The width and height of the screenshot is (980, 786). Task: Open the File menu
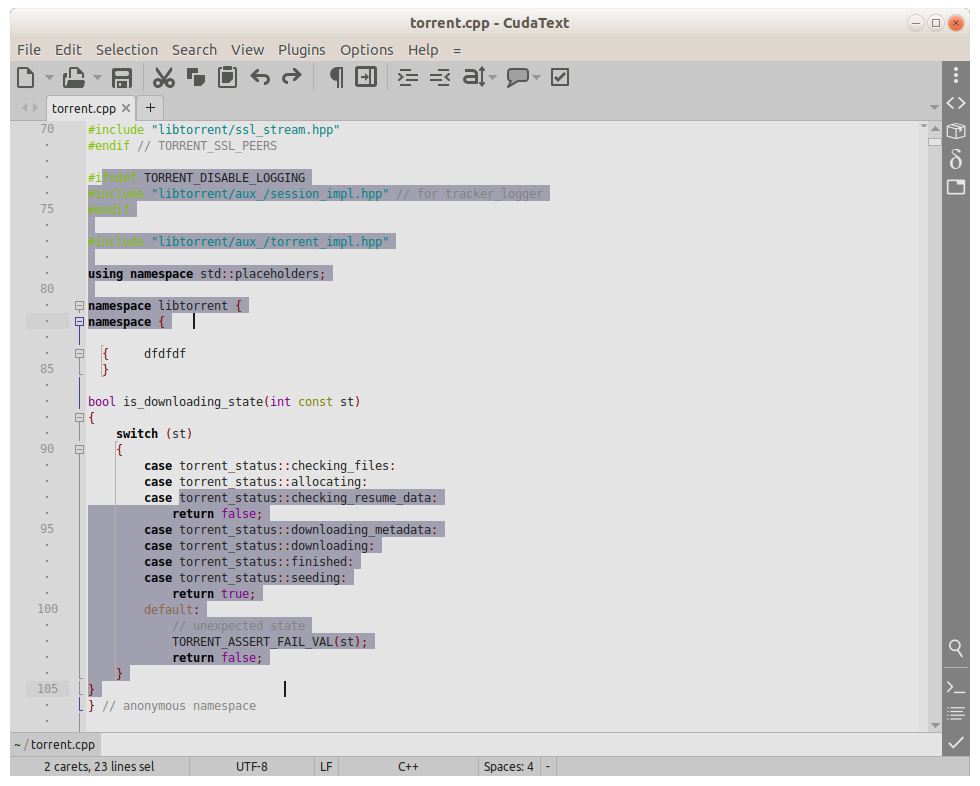point(29,50)
